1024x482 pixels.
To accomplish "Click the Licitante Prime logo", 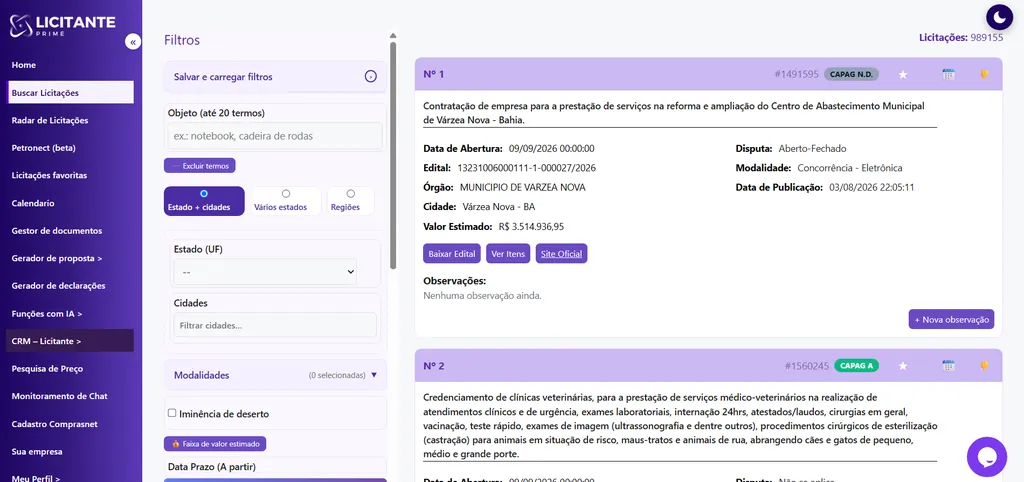I will point(62,25).
